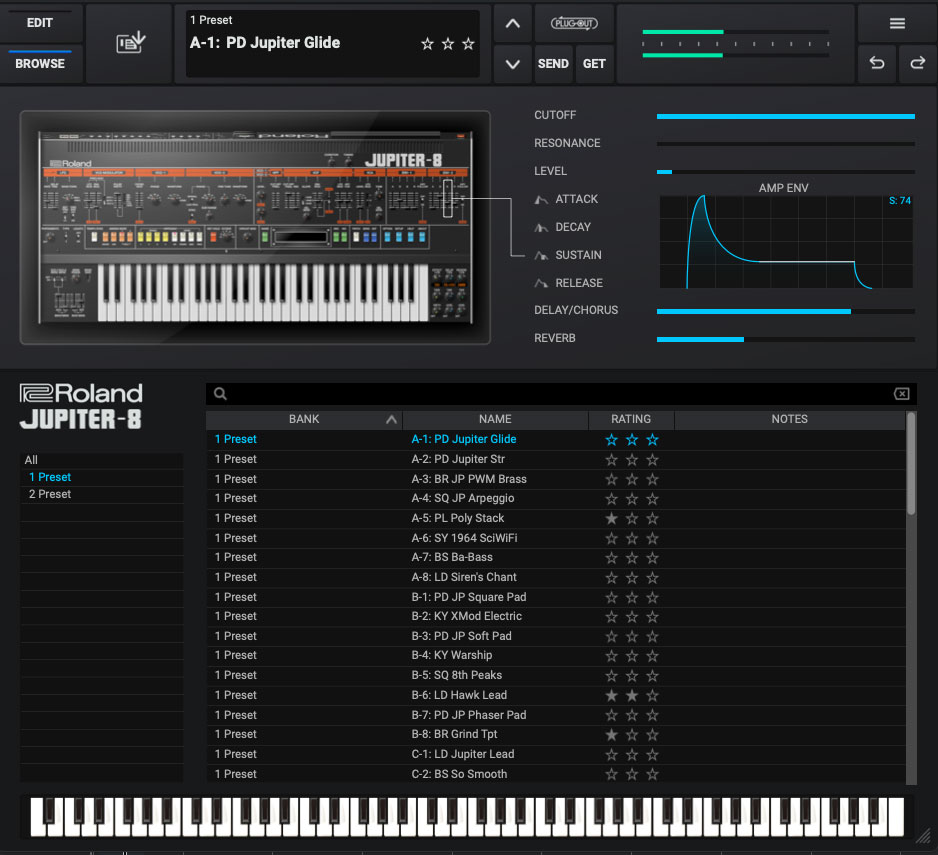Switch to the EDIT tab
This screenshot has width=938, height=855.
(x=40, y=23)
